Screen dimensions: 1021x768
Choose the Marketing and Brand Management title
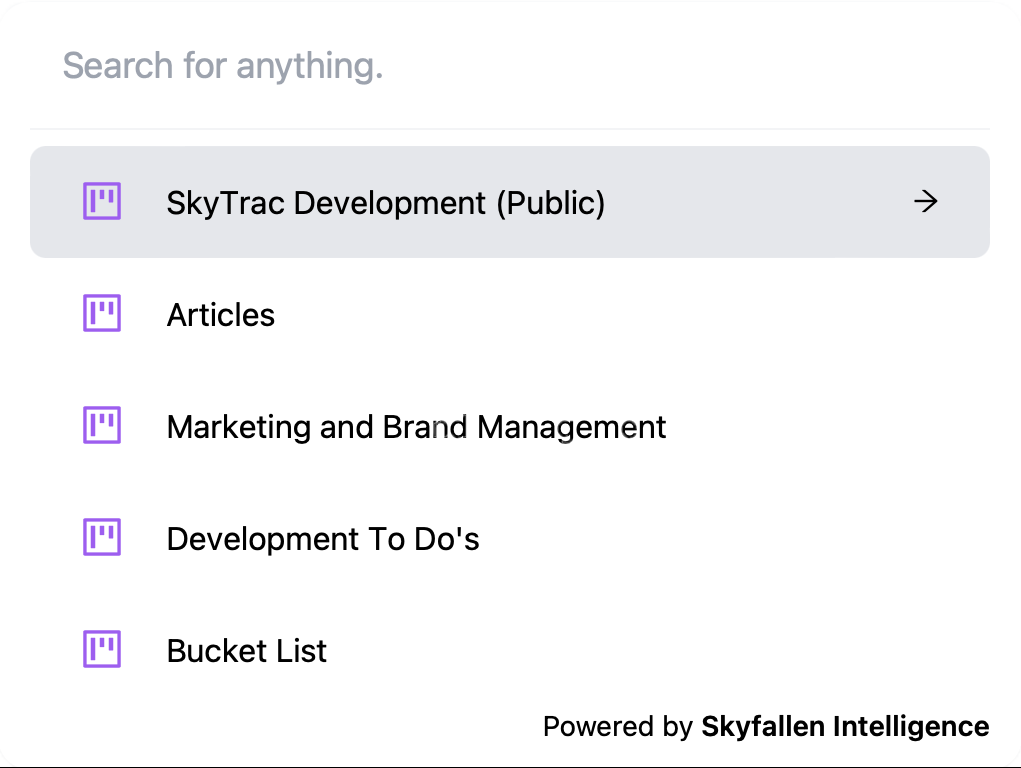point(416,427)
